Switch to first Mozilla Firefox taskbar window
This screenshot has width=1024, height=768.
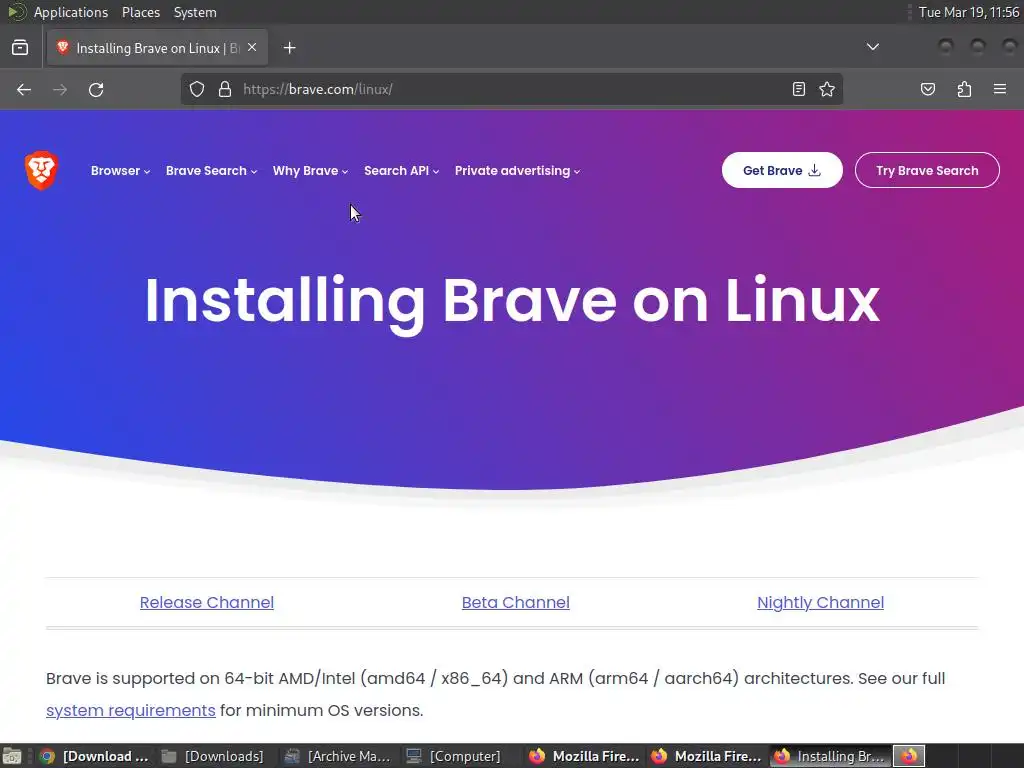[x=583, y=756]
